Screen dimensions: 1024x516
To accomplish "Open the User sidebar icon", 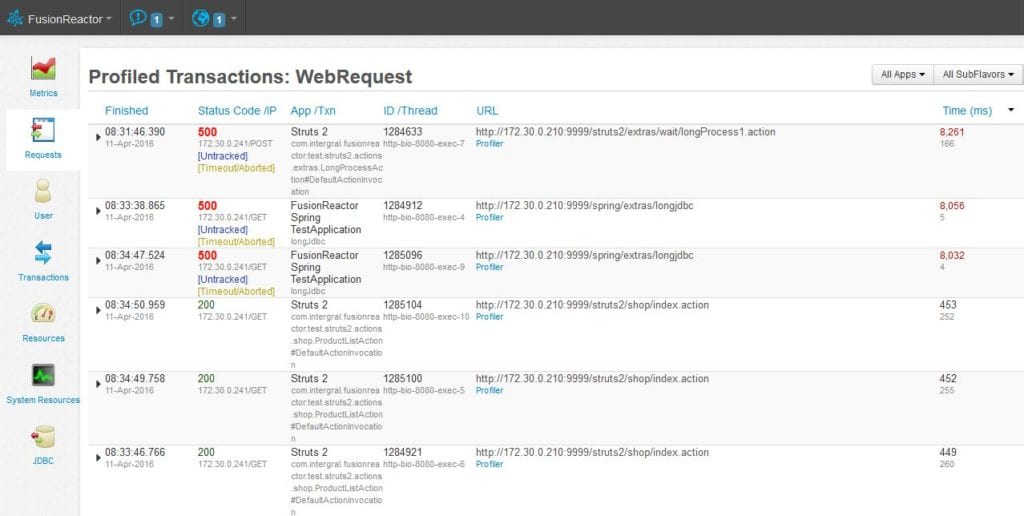I will 43,191.
